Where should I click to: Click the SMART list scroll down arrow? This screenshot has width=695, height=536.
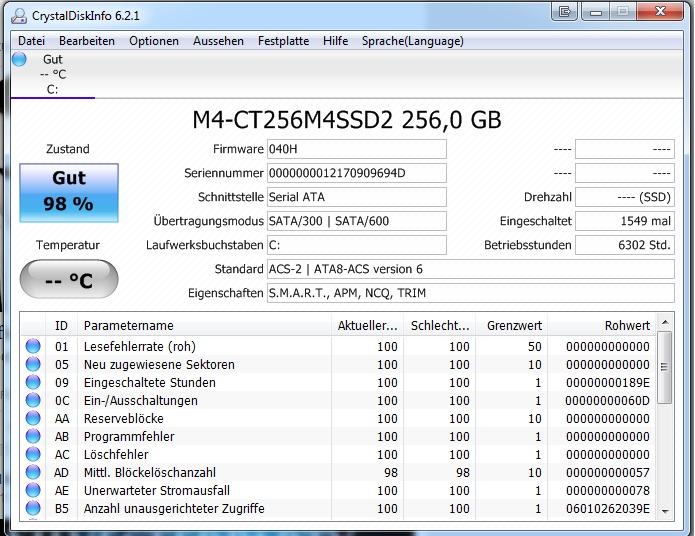[x=665, y=511]
